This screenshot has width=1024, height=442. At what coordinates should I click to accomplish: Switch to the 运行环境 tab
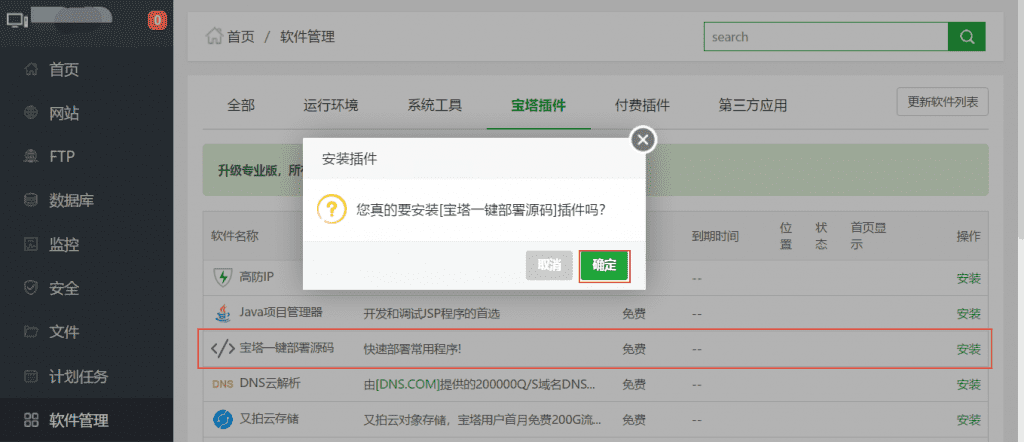331,105
